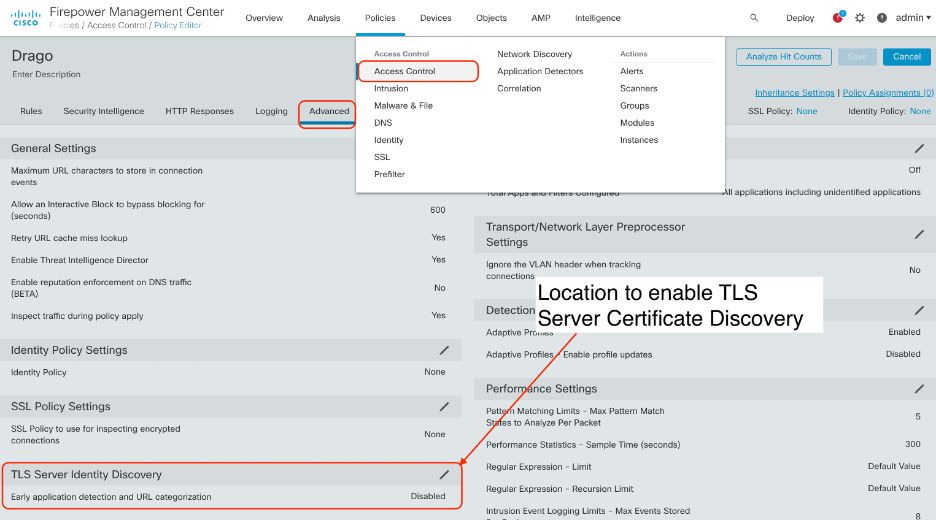The height and width of the screenshot is (520, 936).
Task: Open the Objects menu
Action: pos(491,18)
